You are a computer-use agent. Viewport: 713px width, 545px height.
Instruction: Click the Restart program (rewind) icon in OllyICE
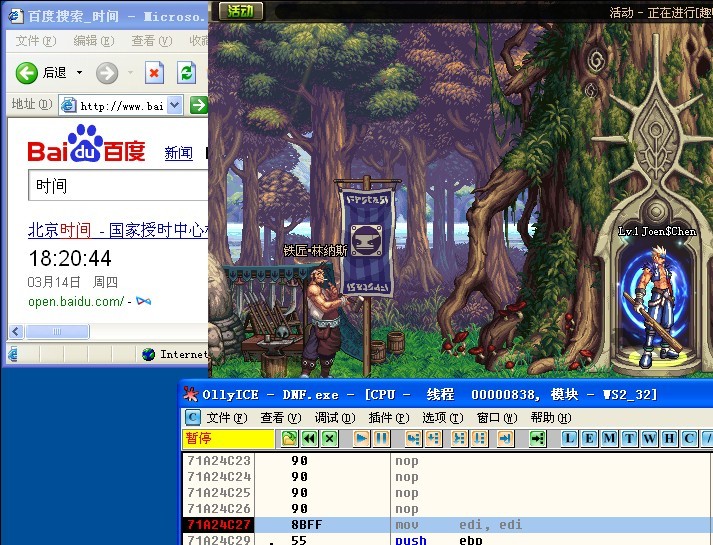(x=310, y=439)
